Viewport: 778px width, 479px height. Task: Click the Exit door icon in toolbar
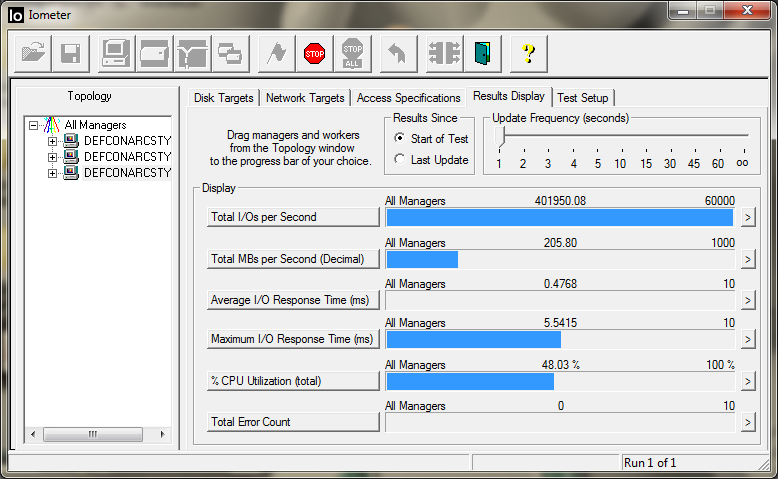click(484, 53)
